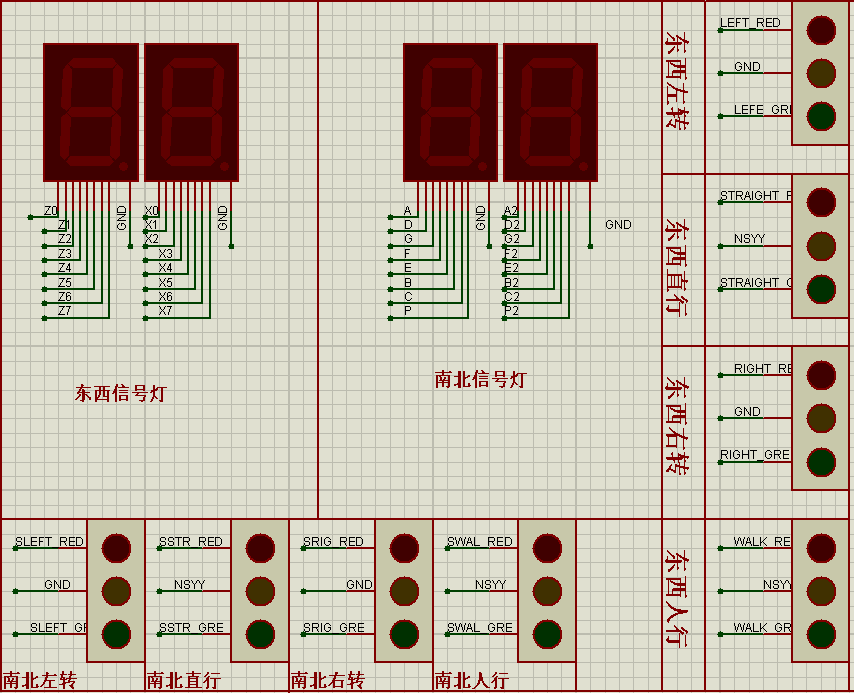This screenshot has width=854, height=693.
Task: Select the 南北左转 label
Action: (39, 680)
